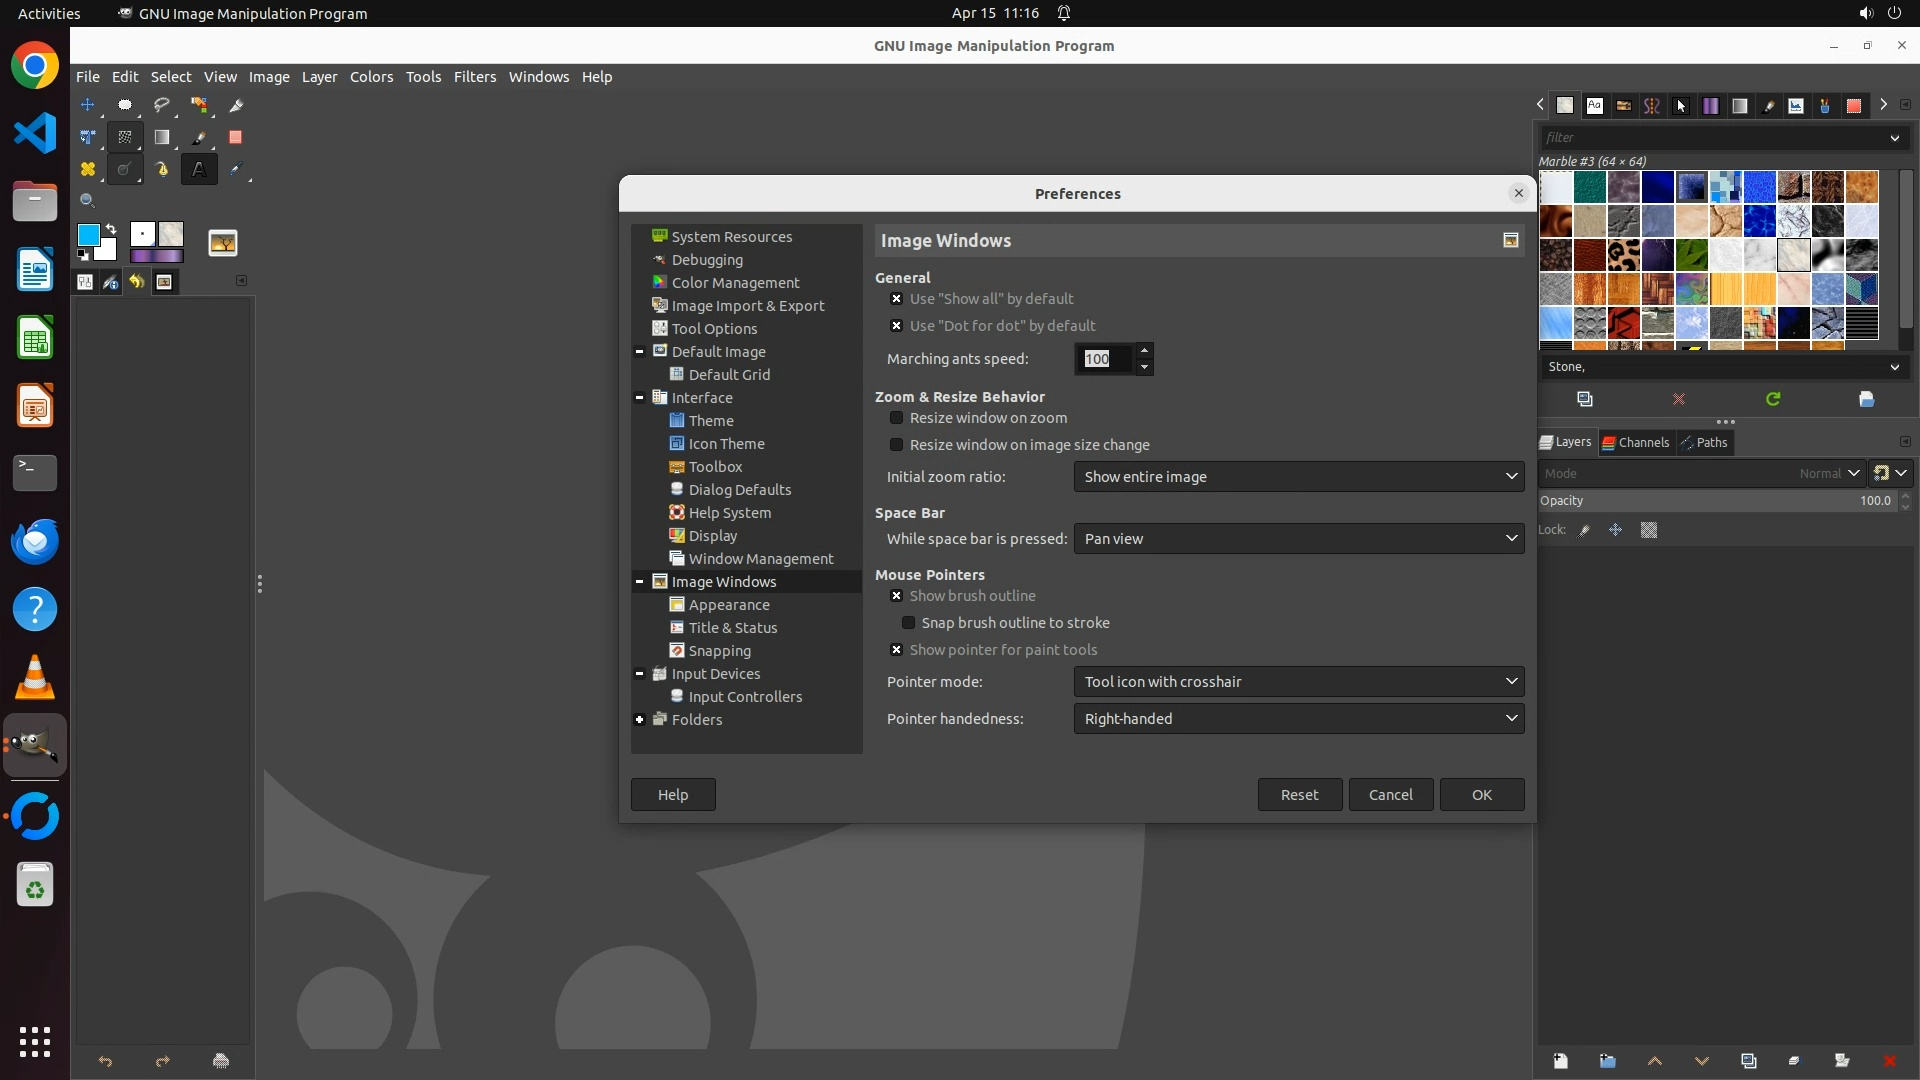Select the Text tool
This screenshot has height=1080, width=1920.
point(199,169)
